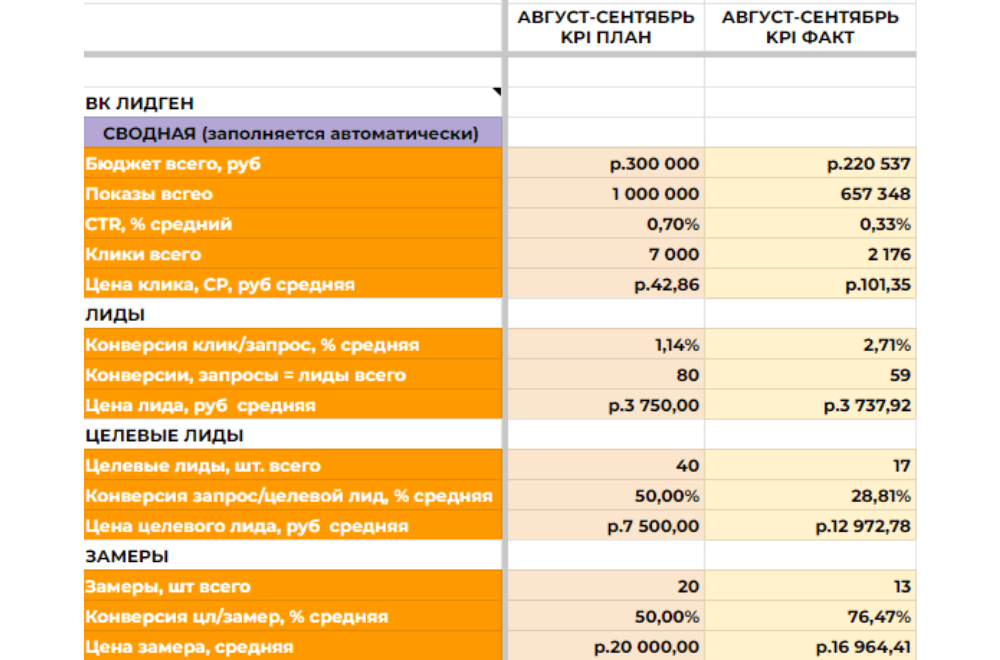1000x660 pixels.
Task: Select plan click price cell р.42,86
Action: (606, 284)
